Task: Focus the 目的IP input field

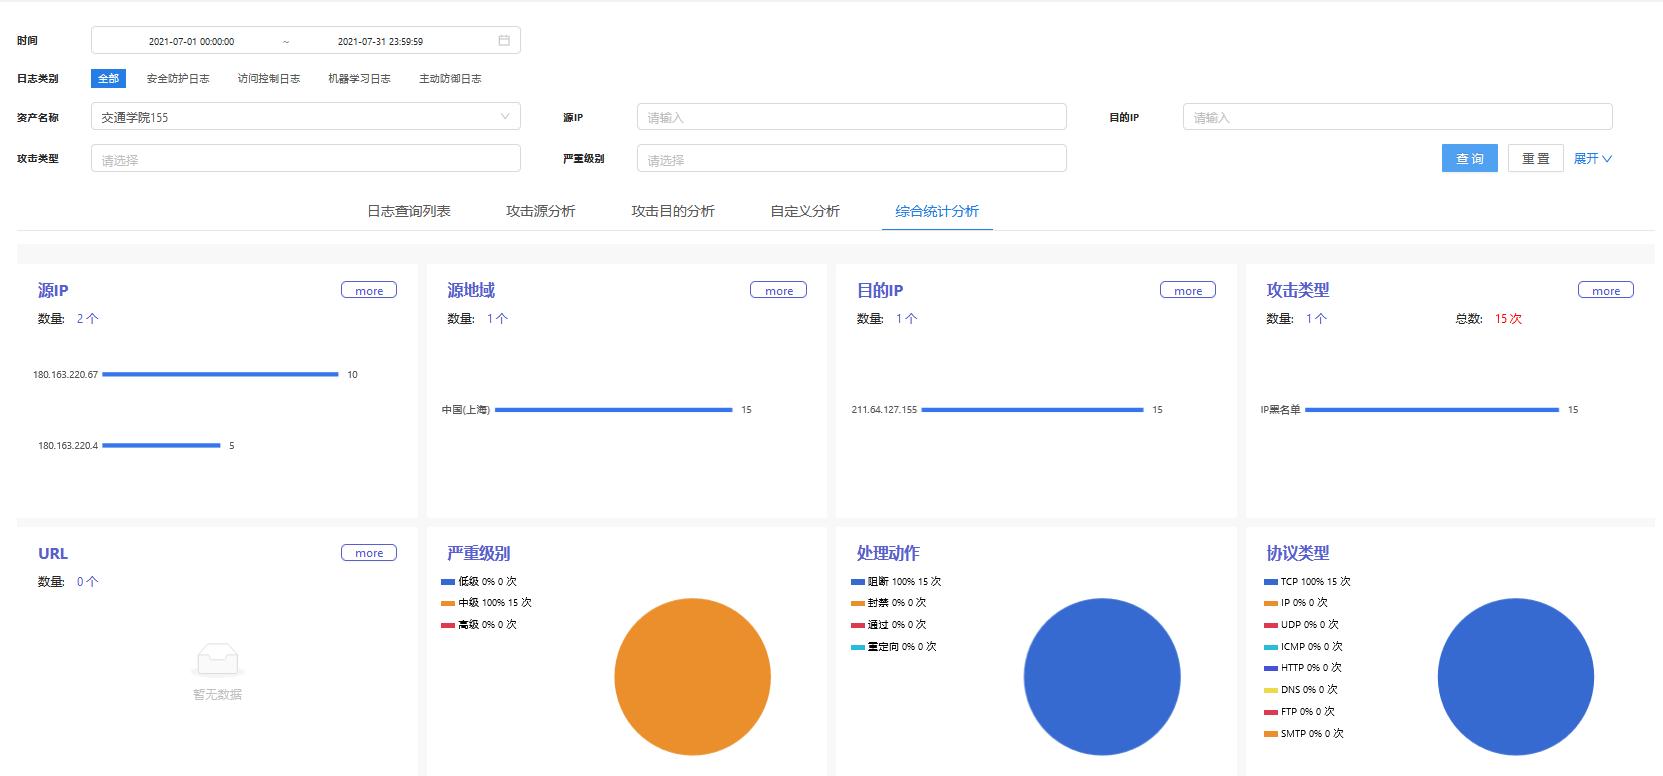Action: tap(1398, 116)
